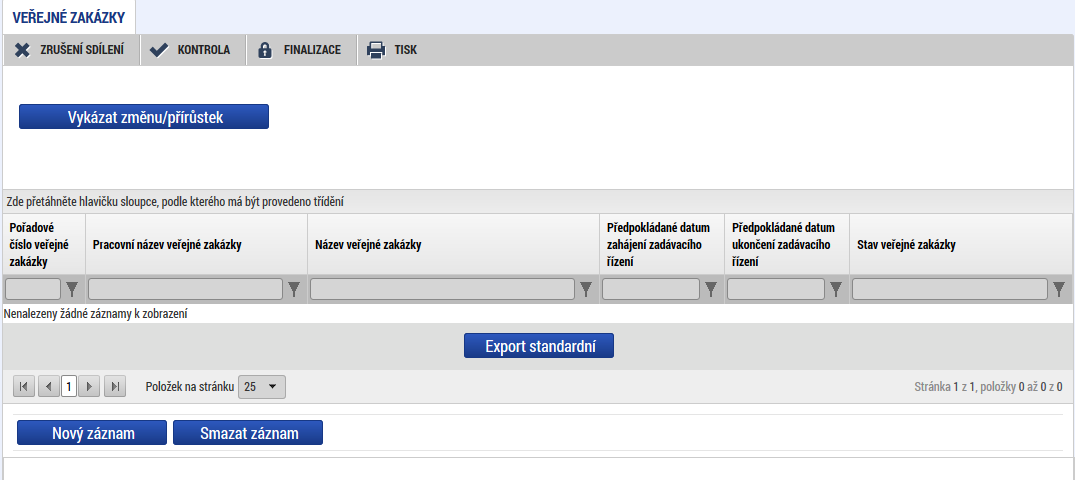The width and height of the screenshot is (1075, 480).
Task: Click filter funnel for datum ukončení column
Action: pos(836,290)
